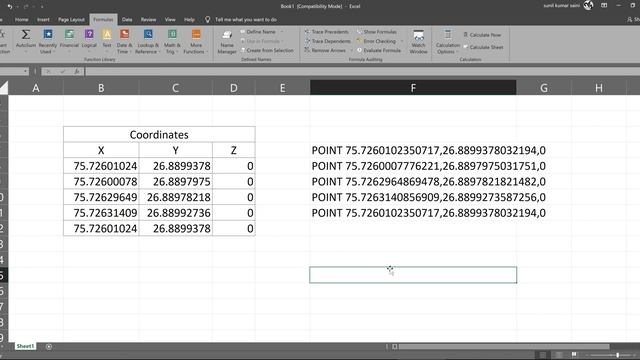640x360 pixels.
Task: Click Define Name
Action: pyautogui.click(x=258, y=32)
